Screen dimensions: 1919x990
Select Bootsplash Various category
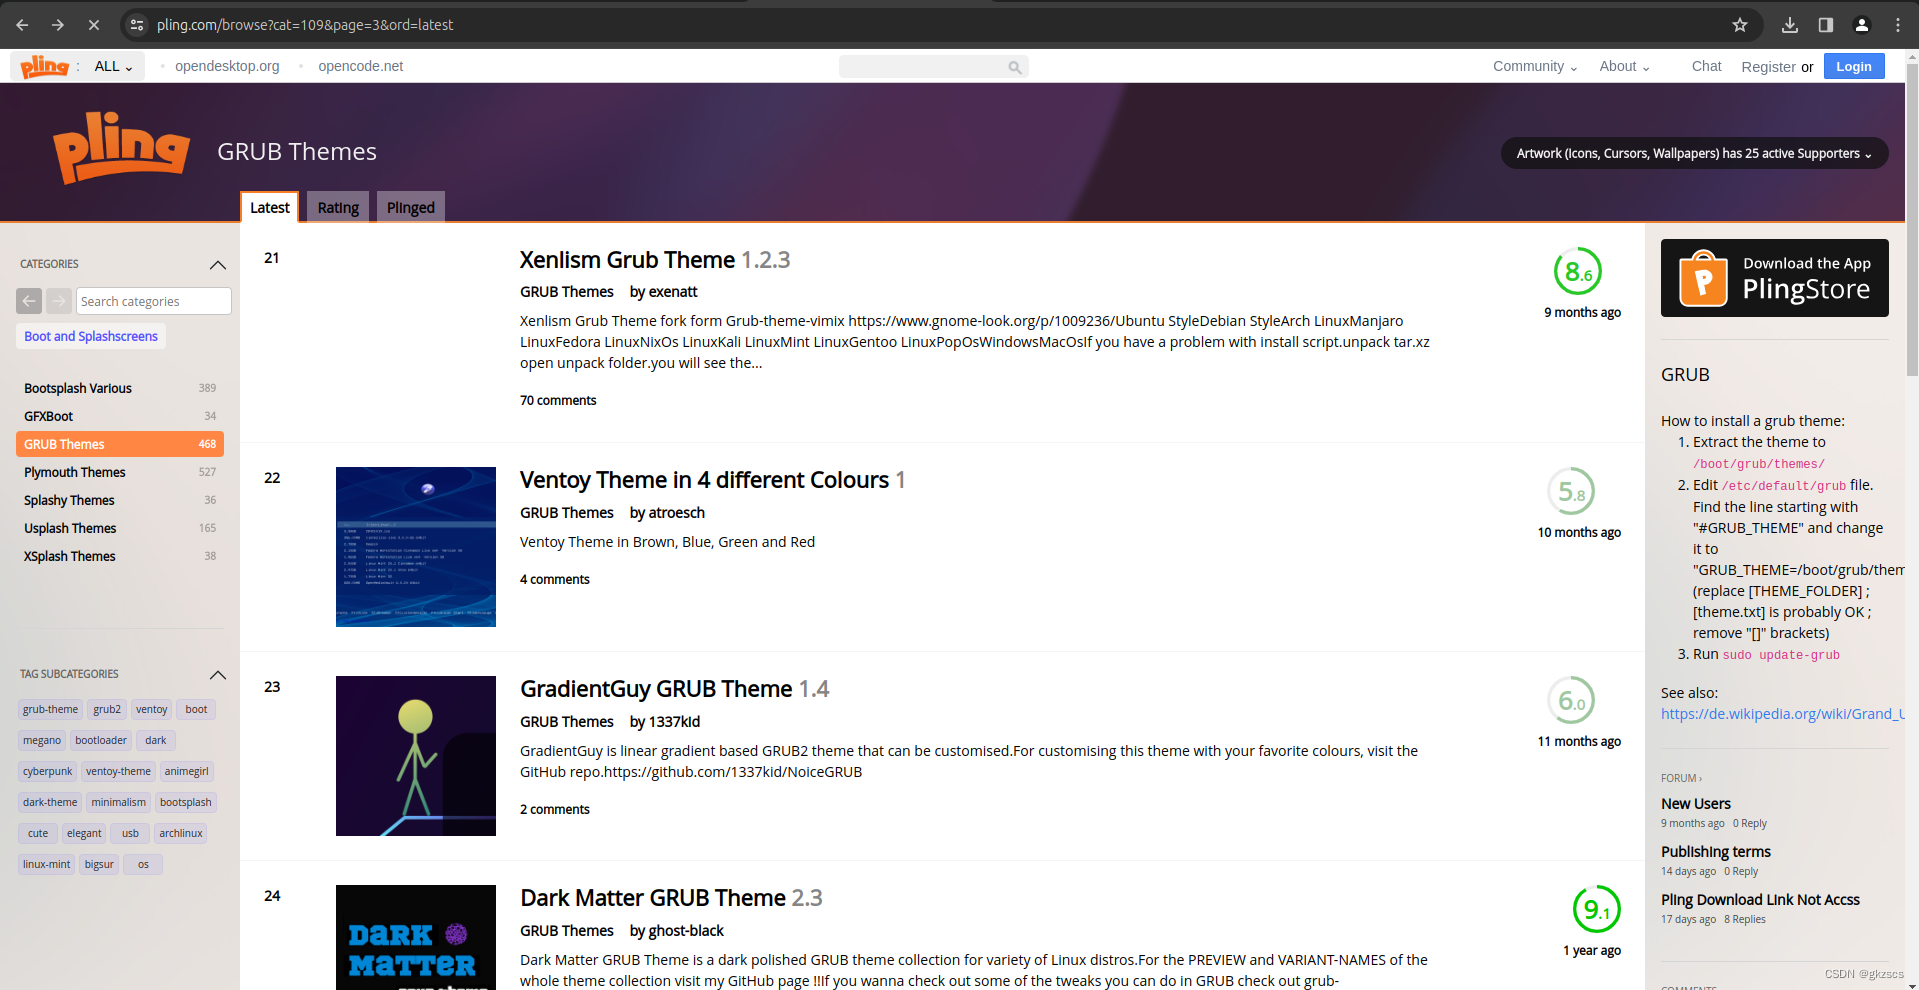point(120,388)
